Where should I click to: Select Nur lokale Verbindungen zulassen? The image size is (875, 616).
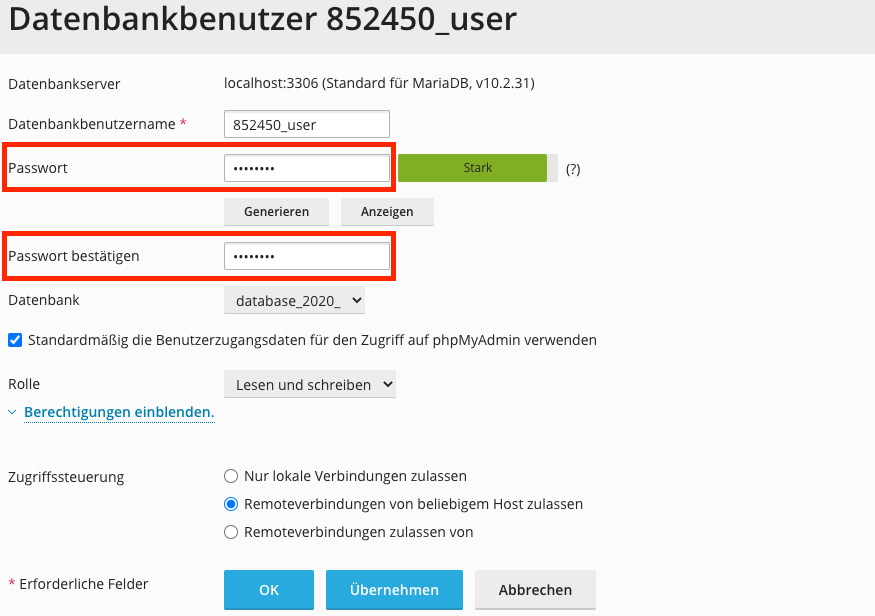click(232, 476)
